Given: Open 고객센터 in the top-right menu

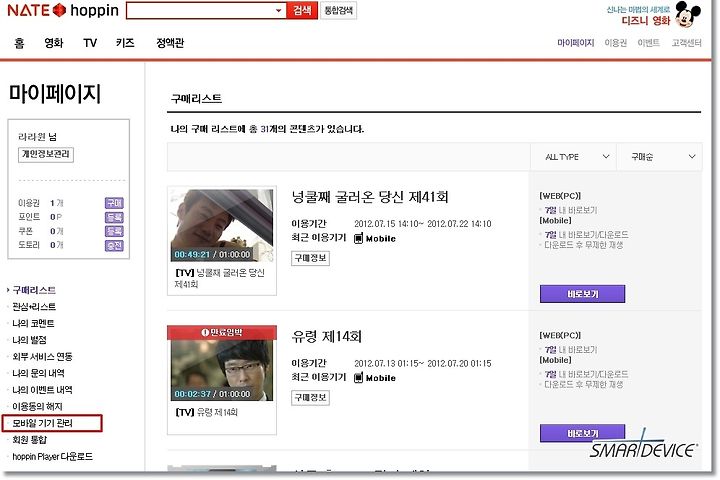Looking at the screenshot, I should (686, 43).
